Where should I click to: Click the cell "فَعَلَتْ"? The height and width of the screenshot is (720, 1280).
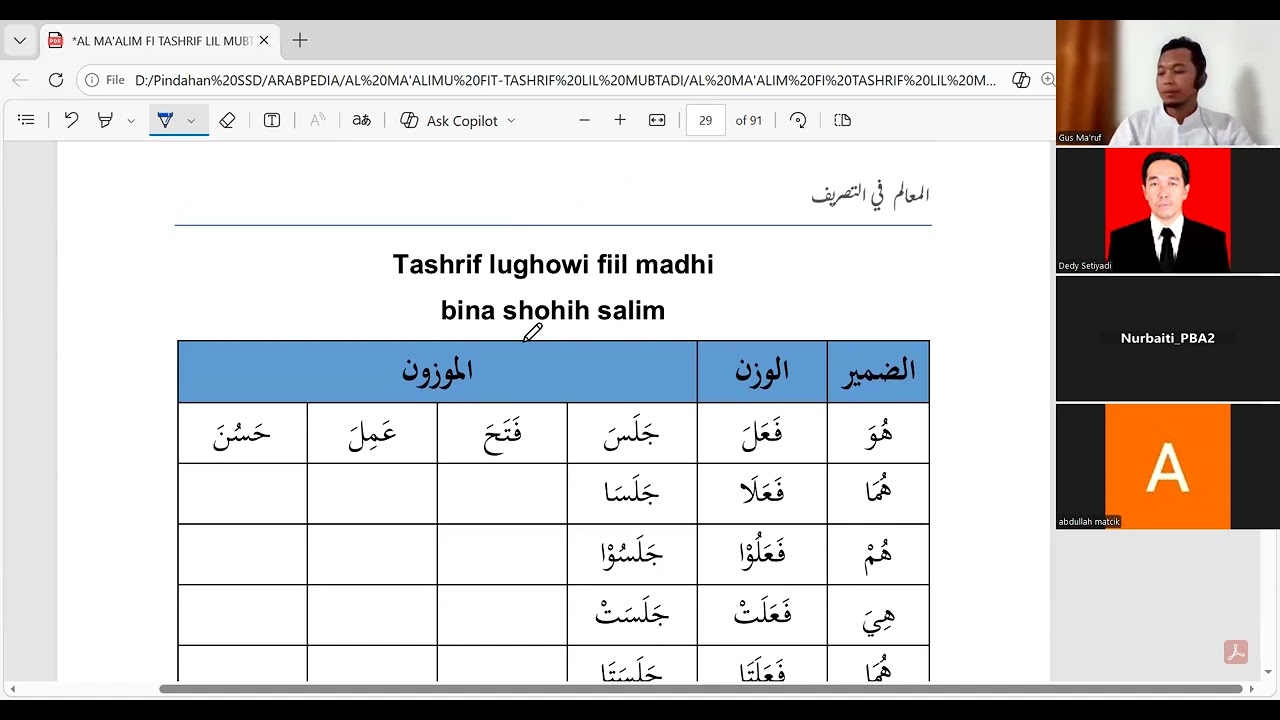[762, 615]
